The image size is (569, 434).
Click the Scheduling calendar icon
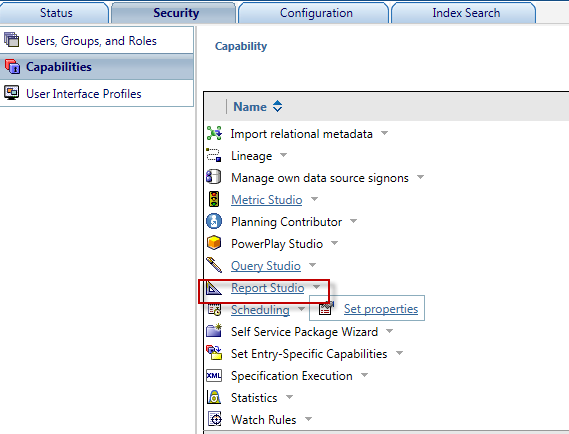pyautogui.click(x=214, y=310)
